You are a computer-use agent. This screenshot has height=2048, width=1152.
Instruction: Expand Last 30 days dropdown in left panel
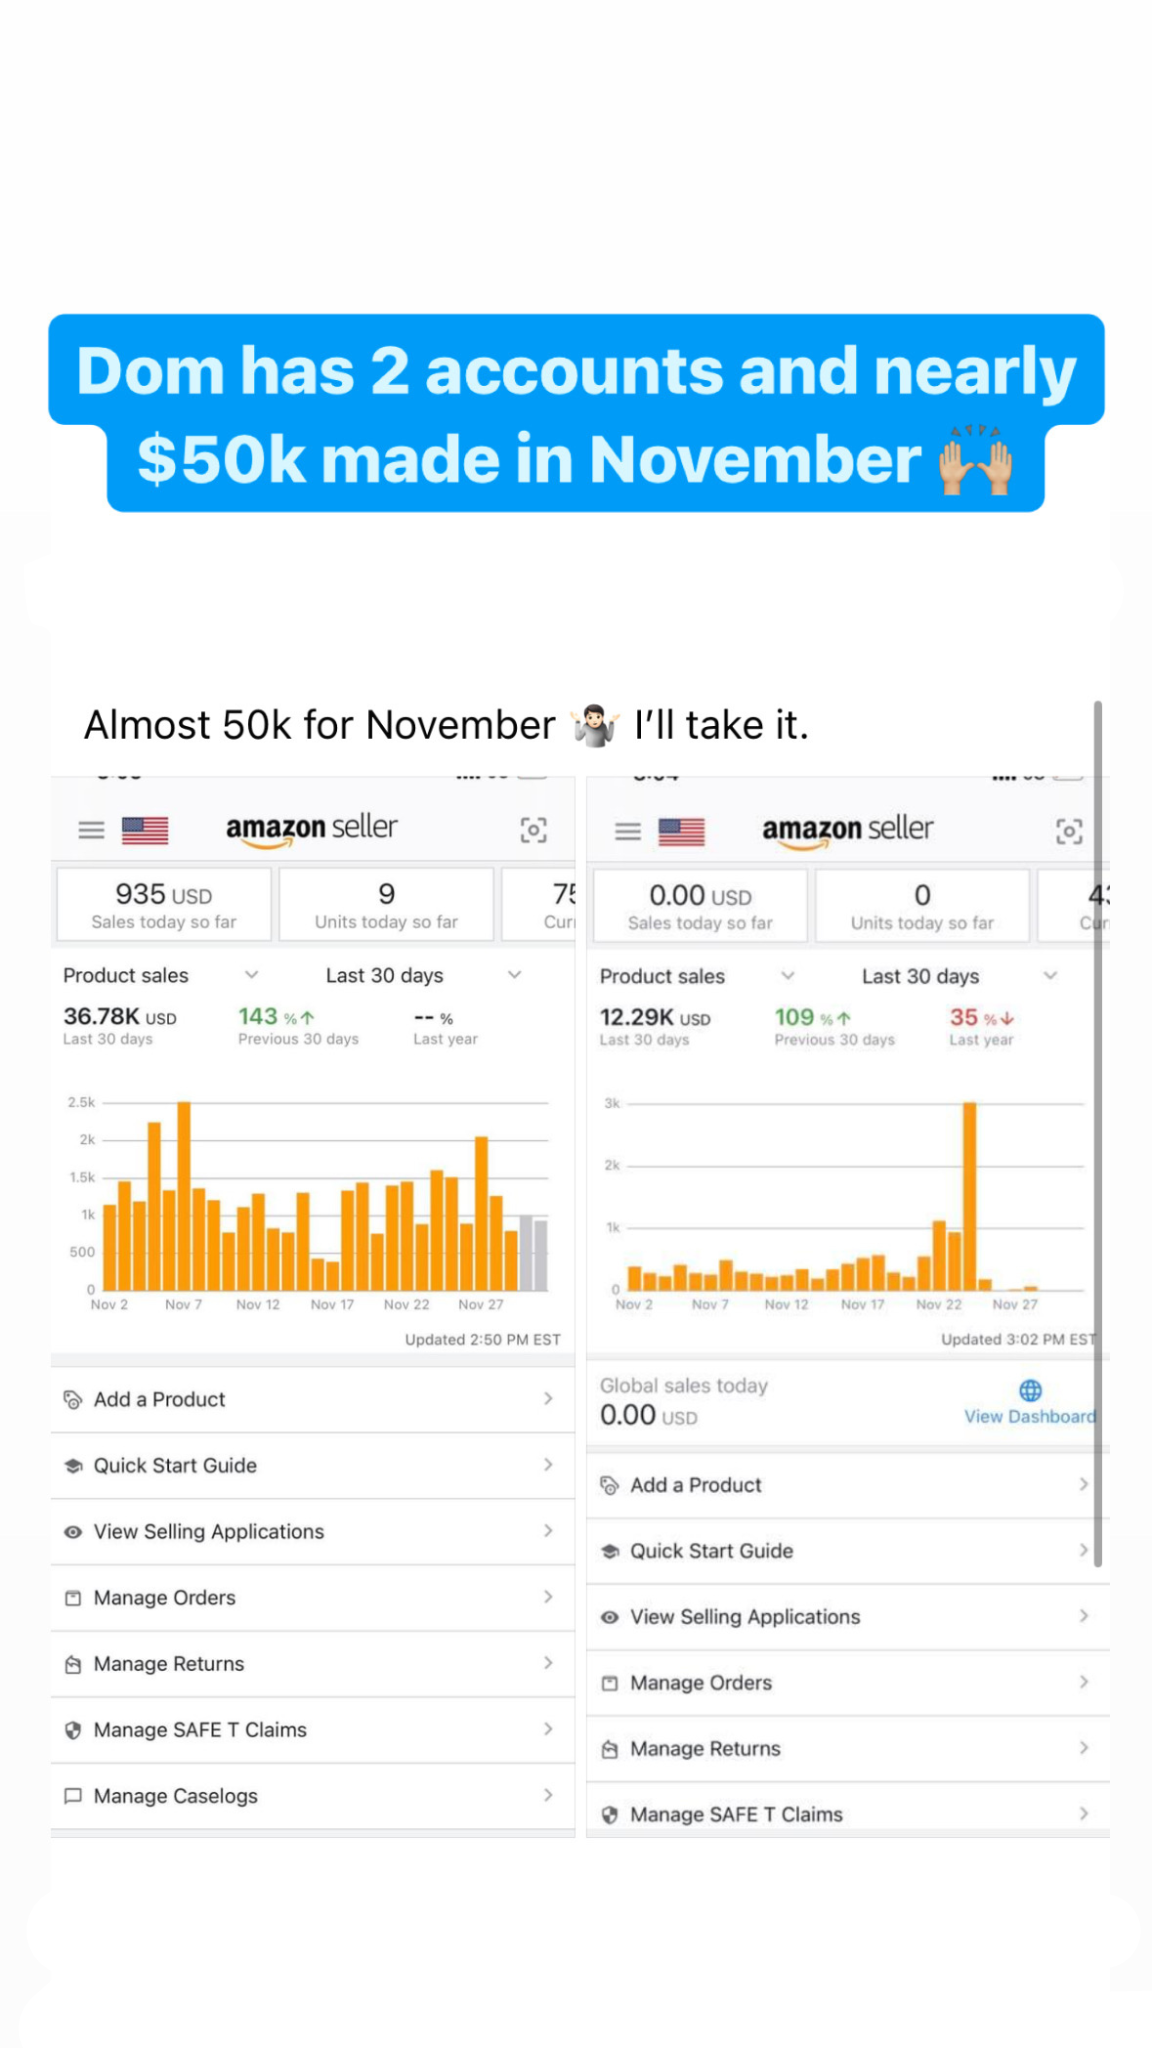(514, 975)
